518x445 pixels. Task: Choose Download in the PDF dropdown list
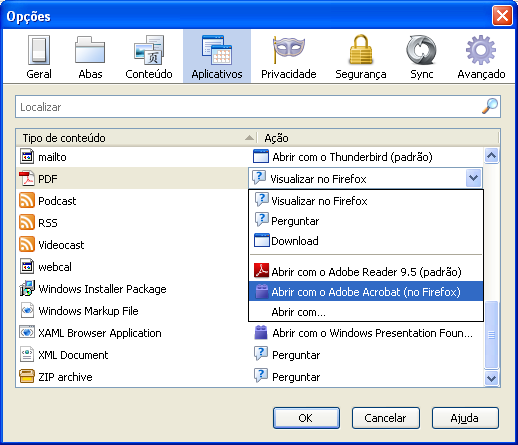[366, 241]
